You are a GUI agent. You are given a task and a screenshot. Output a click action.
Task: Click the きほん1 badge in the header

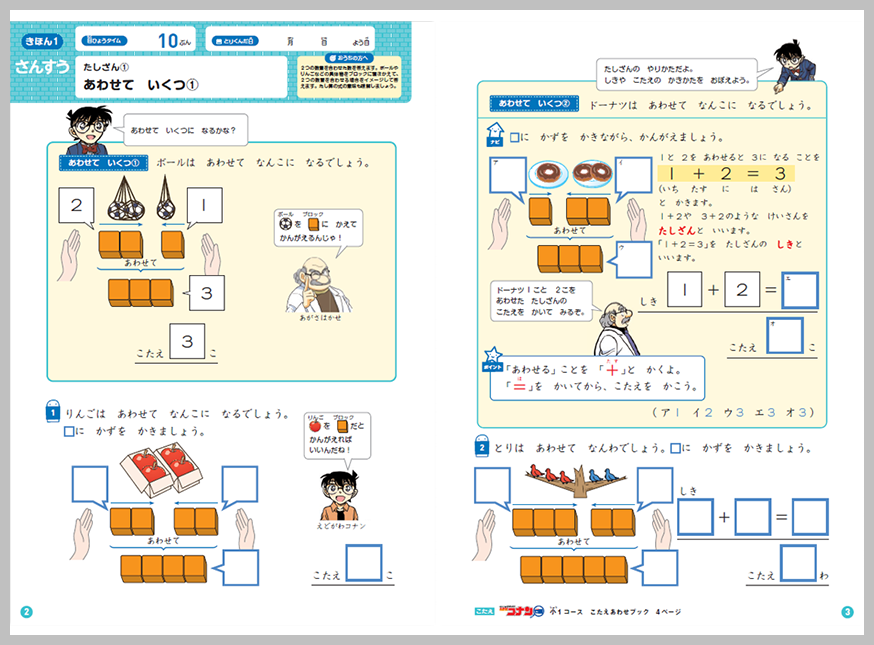tap(42, 41)
